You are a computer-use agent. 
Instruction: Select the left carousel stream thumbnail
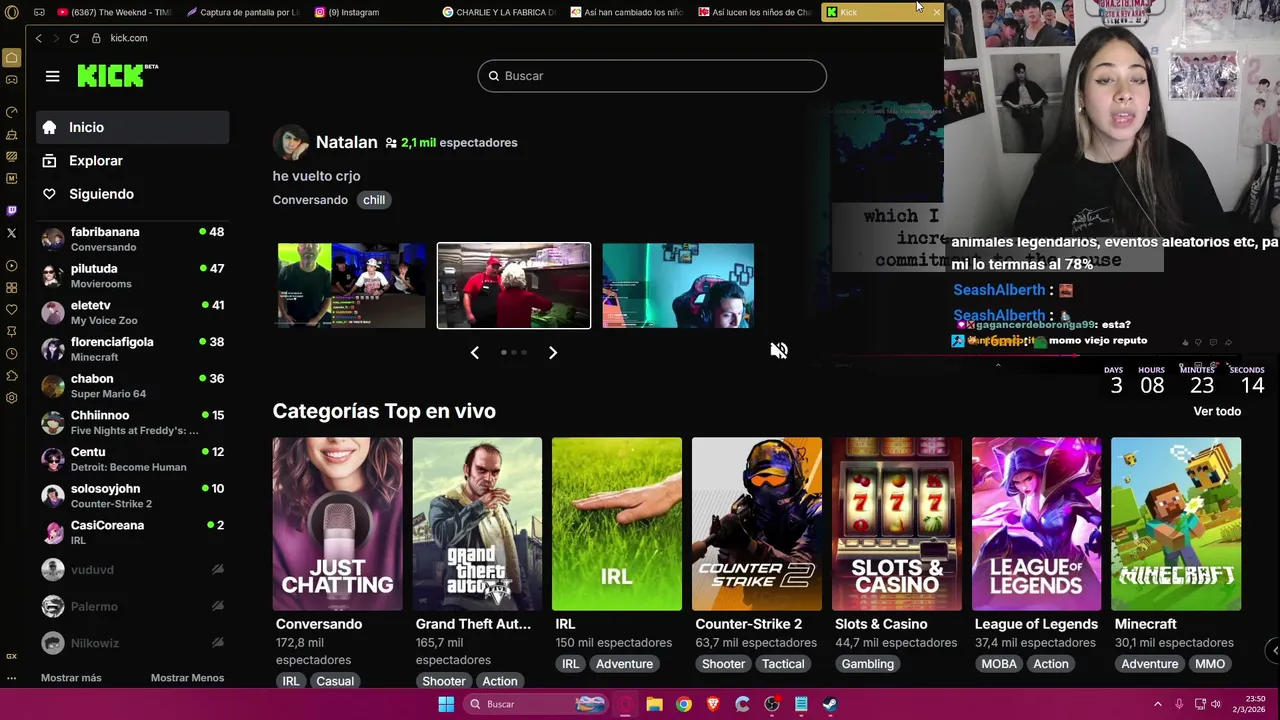351,285
